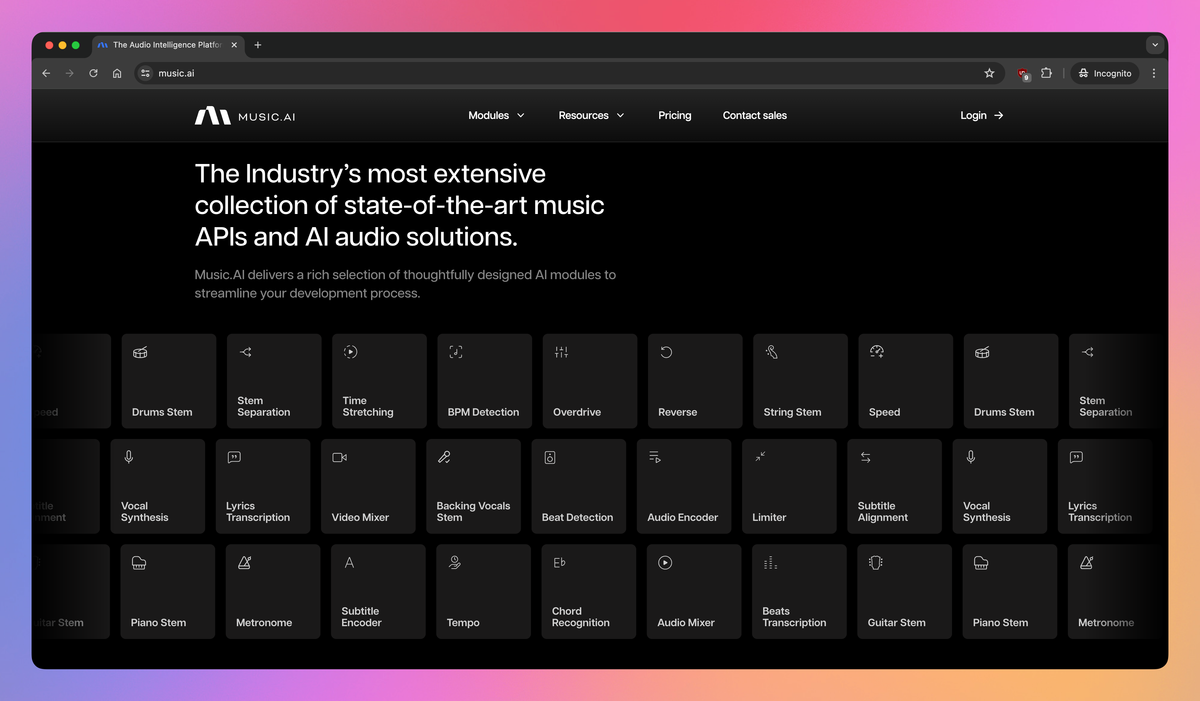Select The Audio Intelligence Platform browser tab
Viewport: 1200px width, 701px height.
(169, 45)
